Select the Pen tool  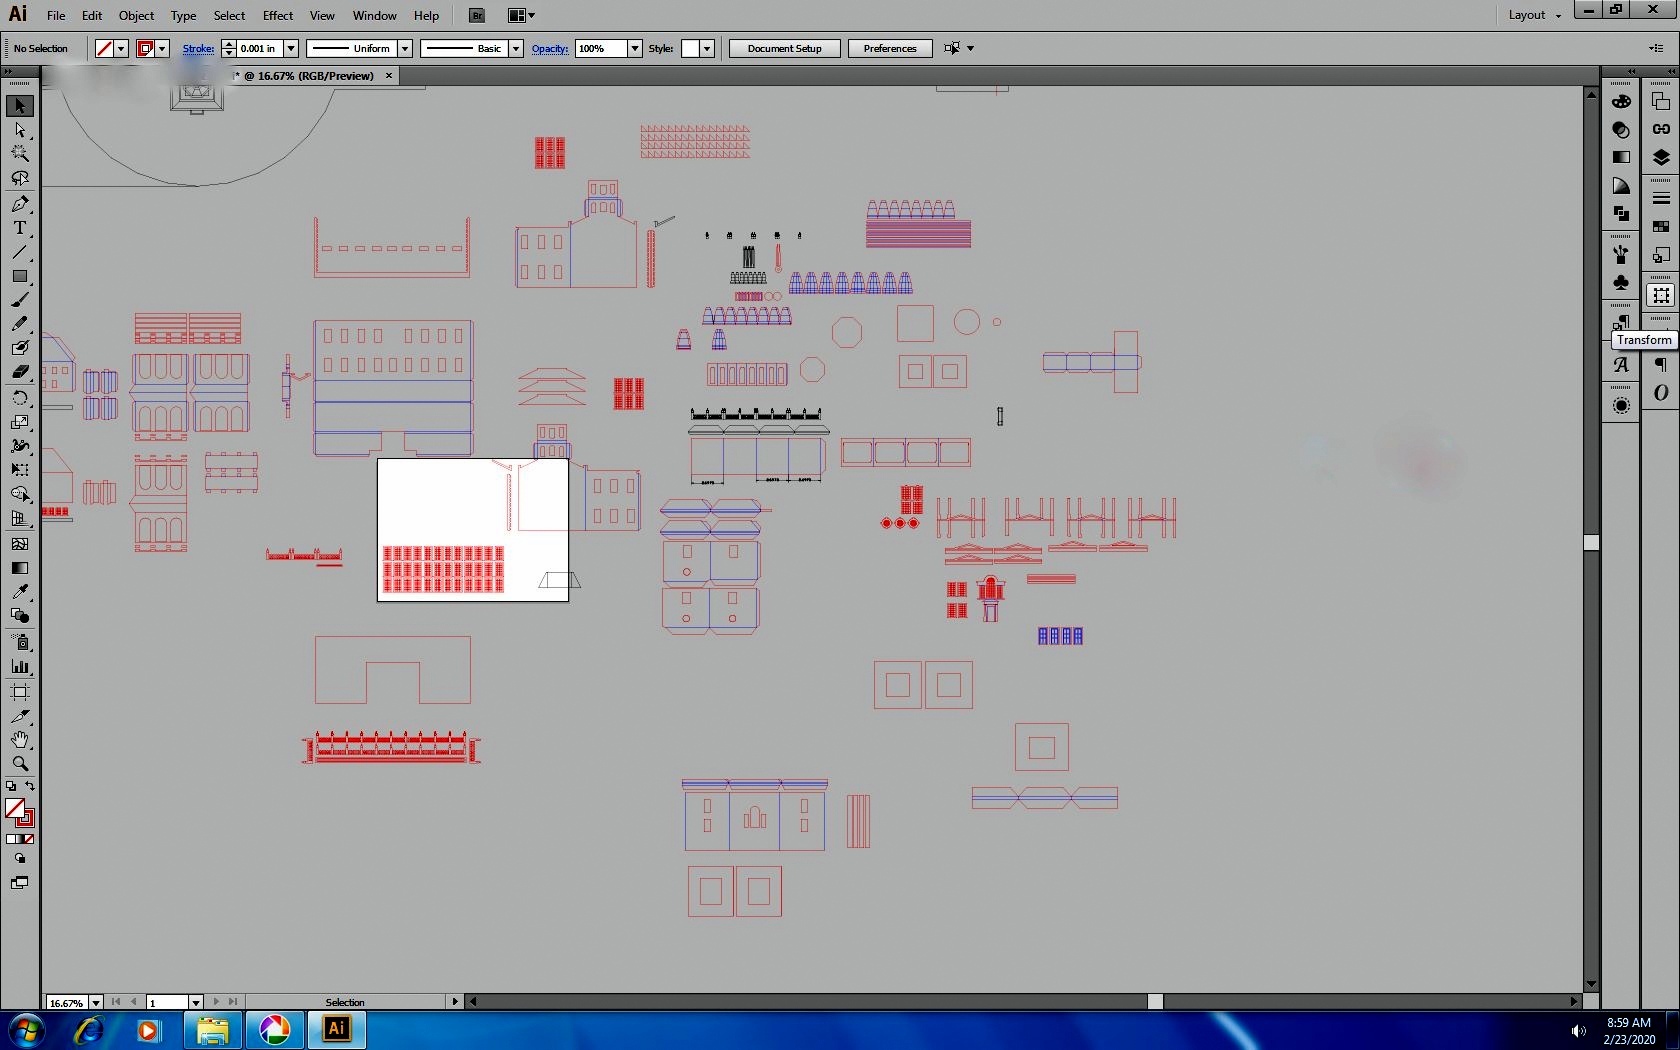coord(20,203)
